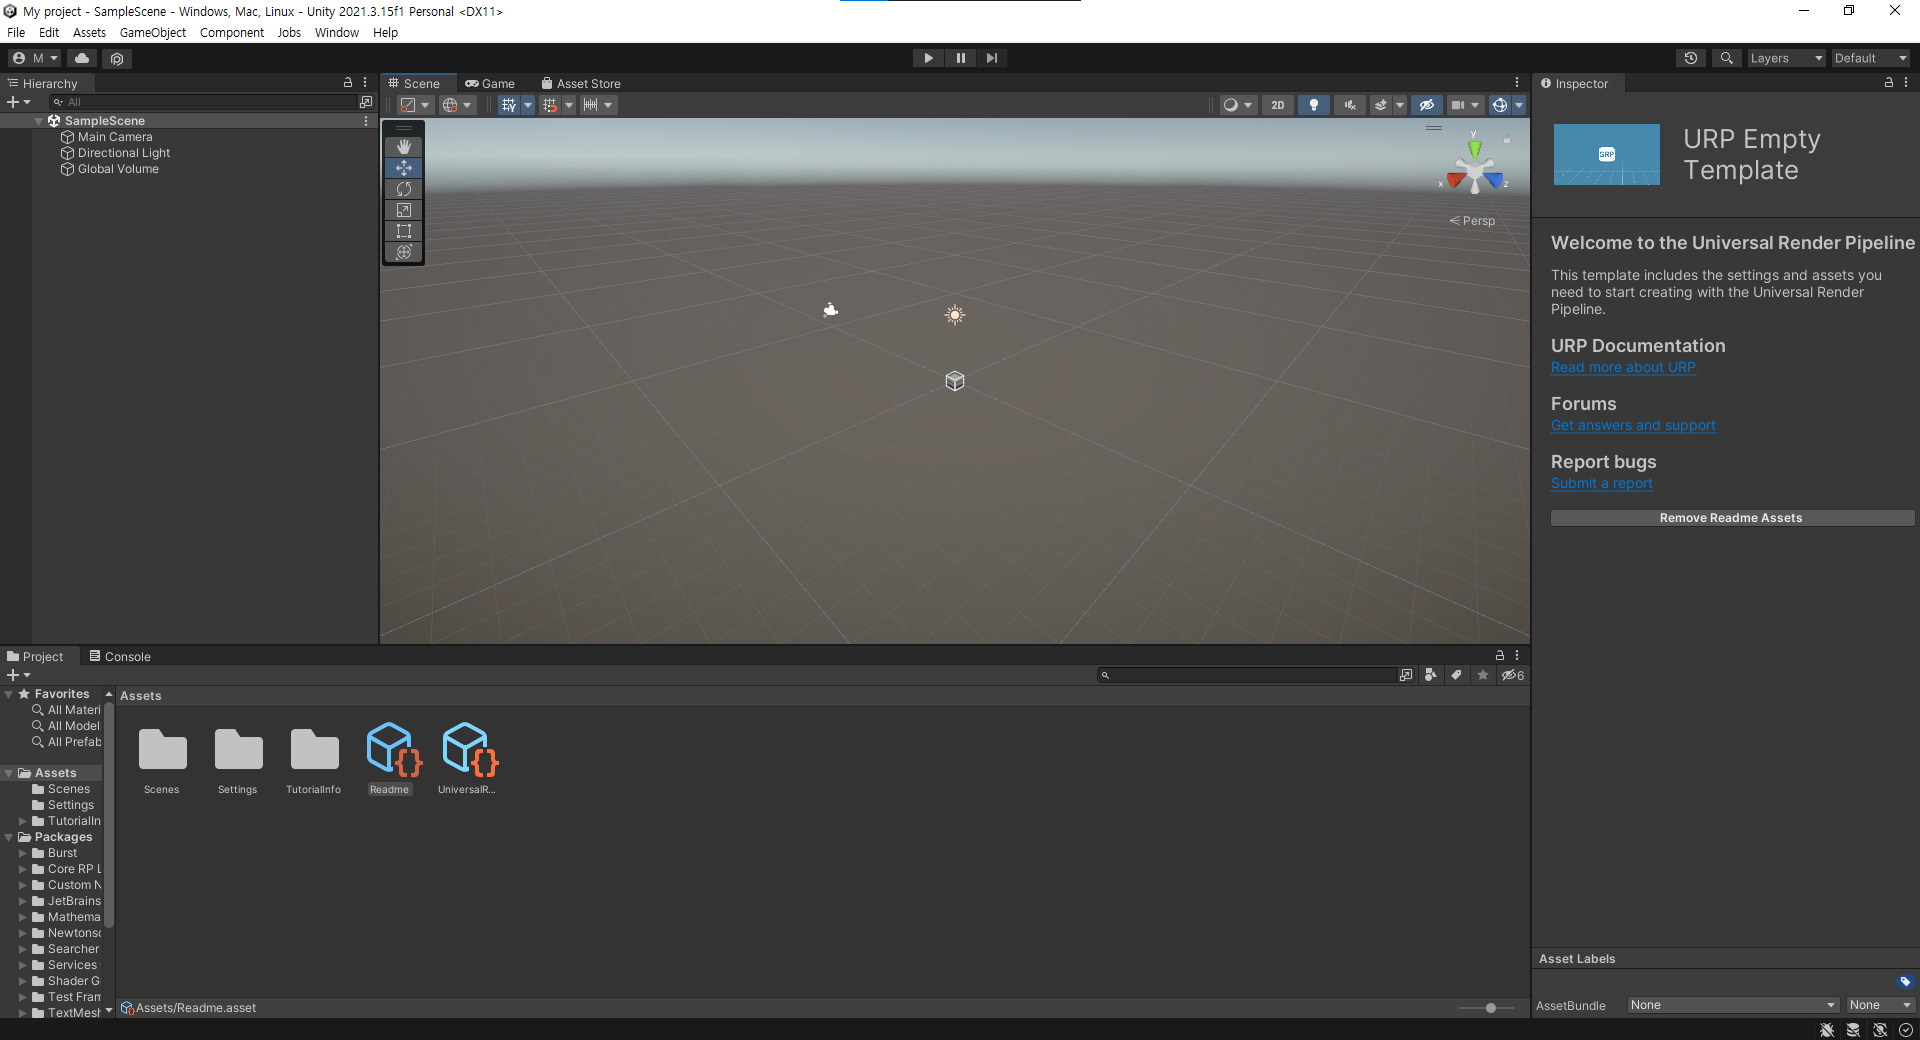Select the Scale tool
The image size is (1920, 1040).
404,210
